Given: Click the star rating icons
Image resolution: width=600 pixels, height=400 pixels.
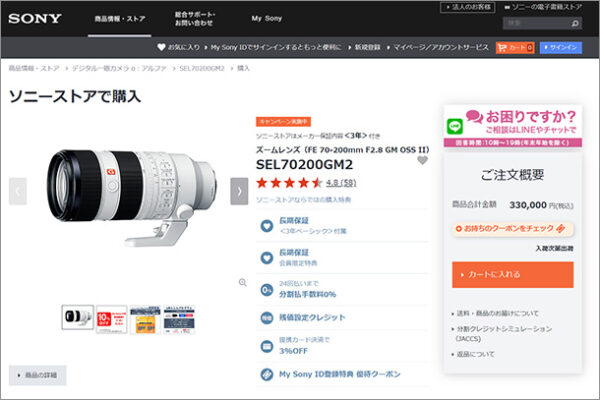Looking at the screenshot, I should coord(290,183).
